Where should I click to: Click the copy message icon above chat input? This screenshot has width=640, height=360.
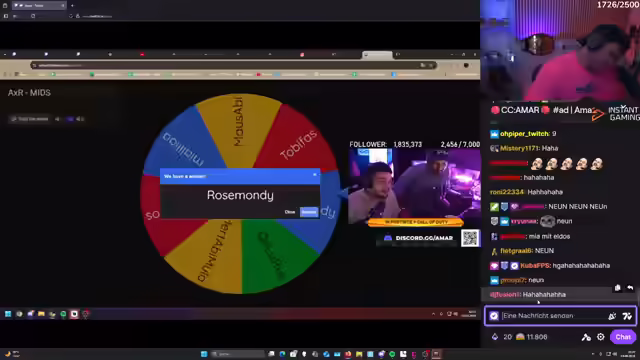[x=618, y=288]
